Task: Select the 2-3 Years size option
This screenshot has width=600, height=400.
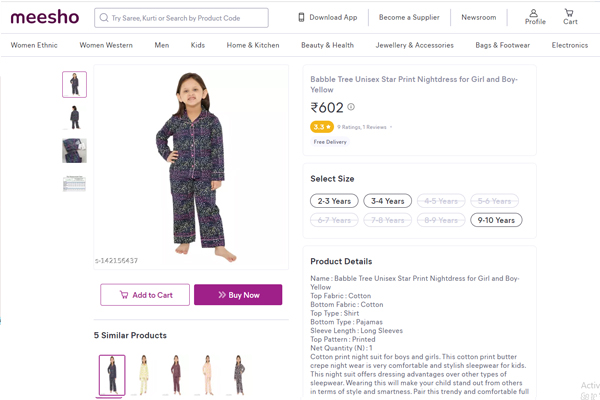Action: (334, 201)
